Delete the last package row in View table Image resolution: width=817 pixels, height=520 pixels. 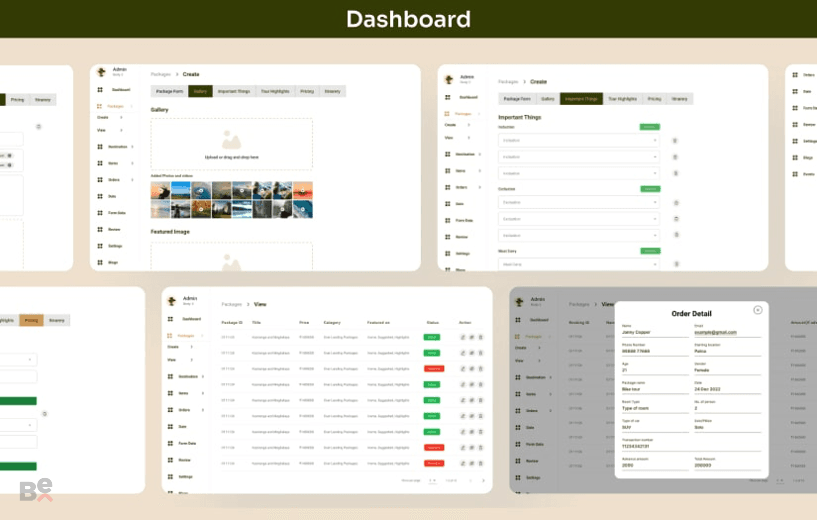tap(480, 463)
